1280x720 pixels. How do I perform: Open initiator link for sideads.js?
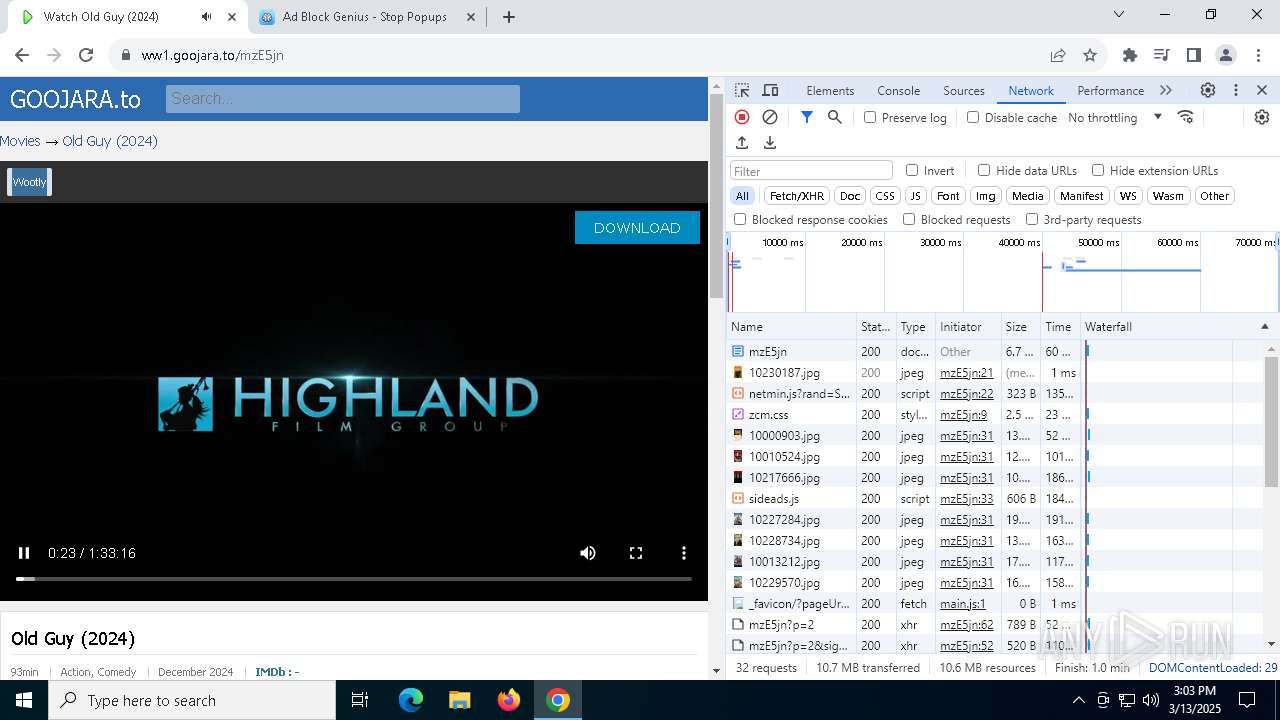967,498
